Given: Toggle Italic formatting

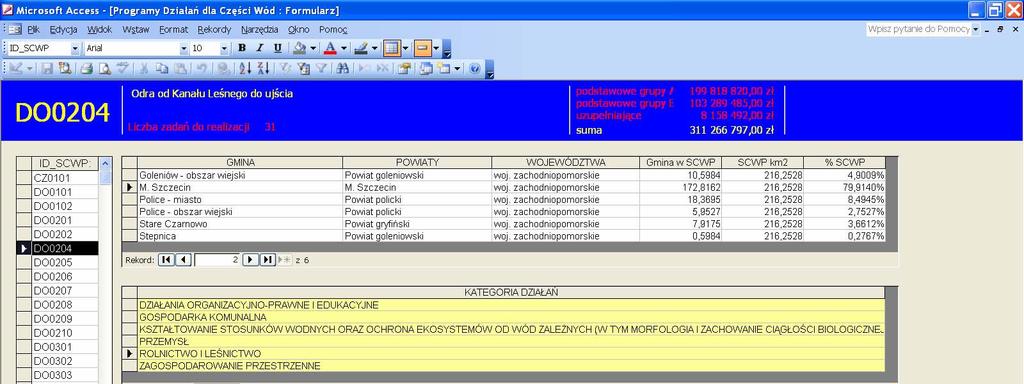Looking at the screenshot, I should coord(259,48).
